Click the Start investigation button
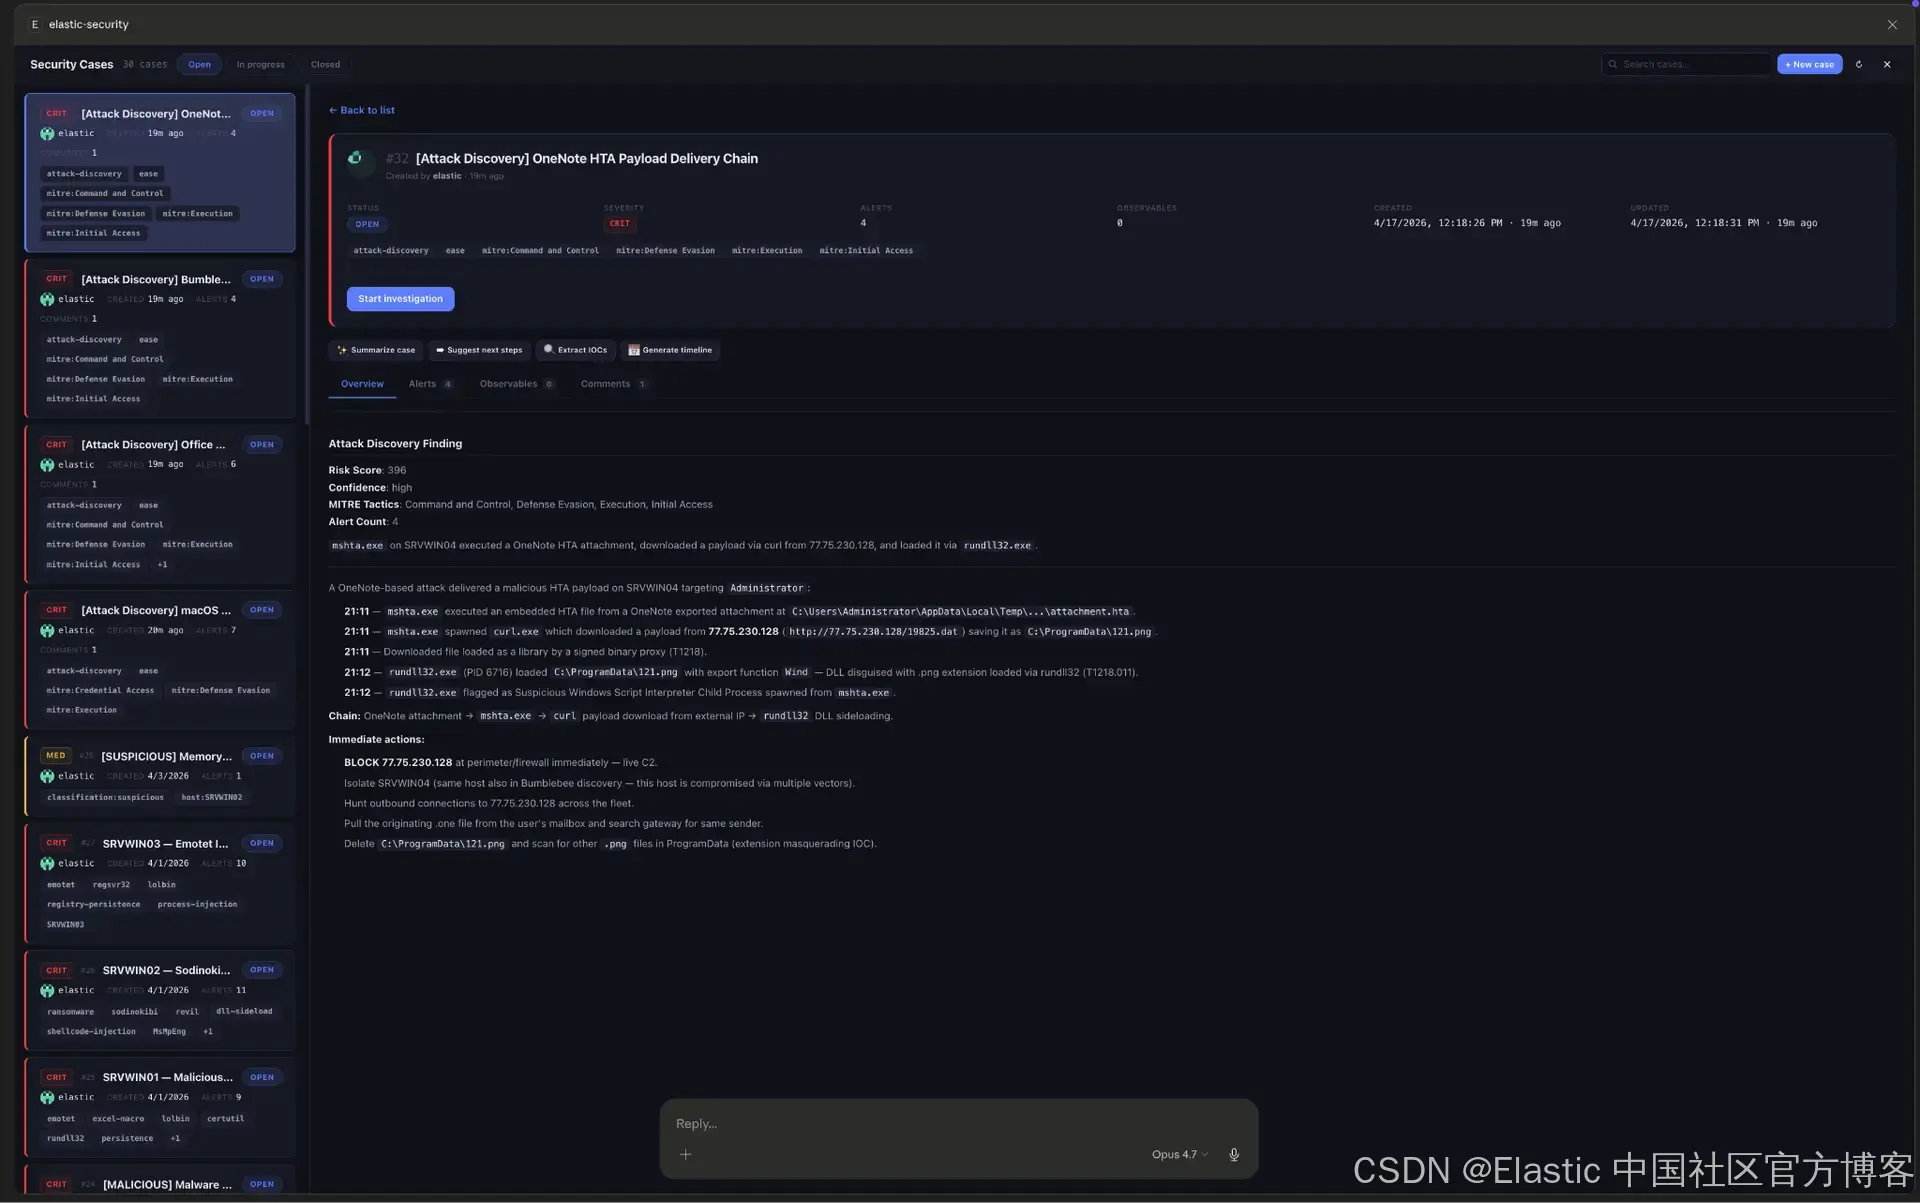The image size is (1920, 1203). pos(400,299)
